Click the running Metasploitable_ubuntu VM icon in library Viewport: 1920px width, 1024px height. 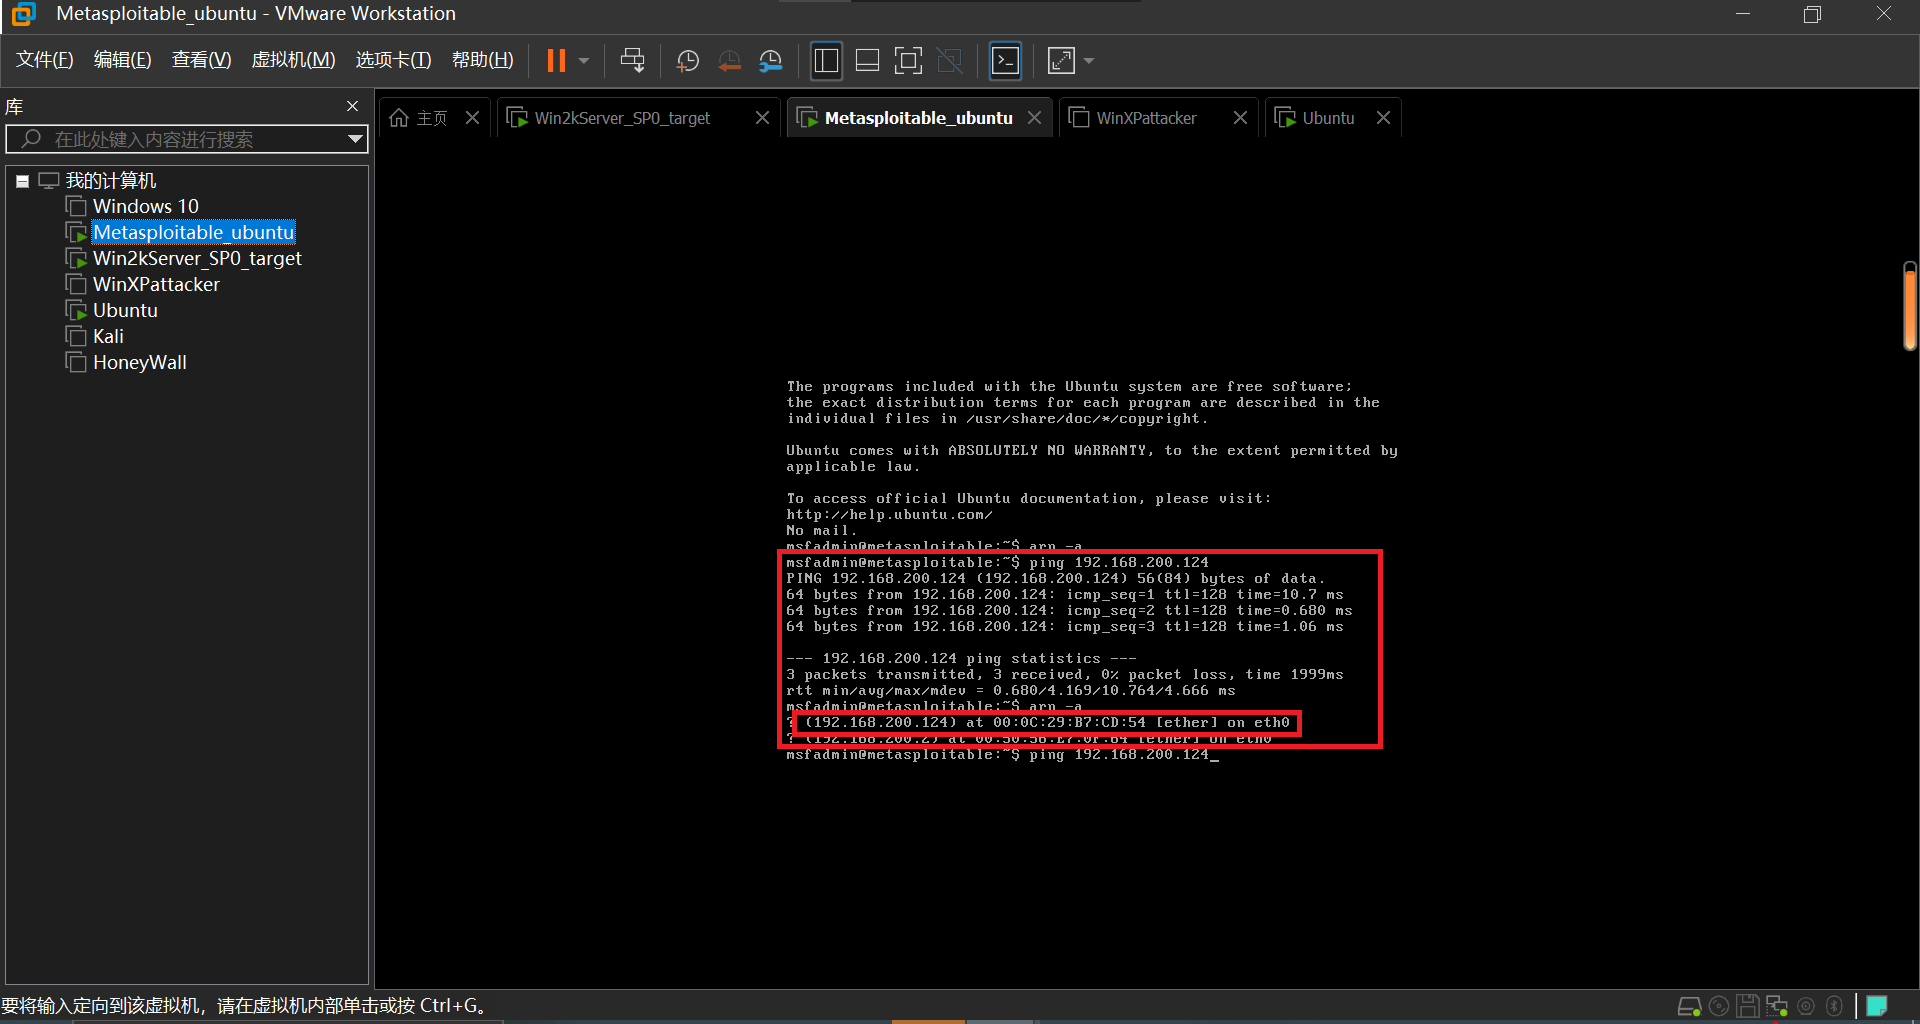[x=76, y=232]
